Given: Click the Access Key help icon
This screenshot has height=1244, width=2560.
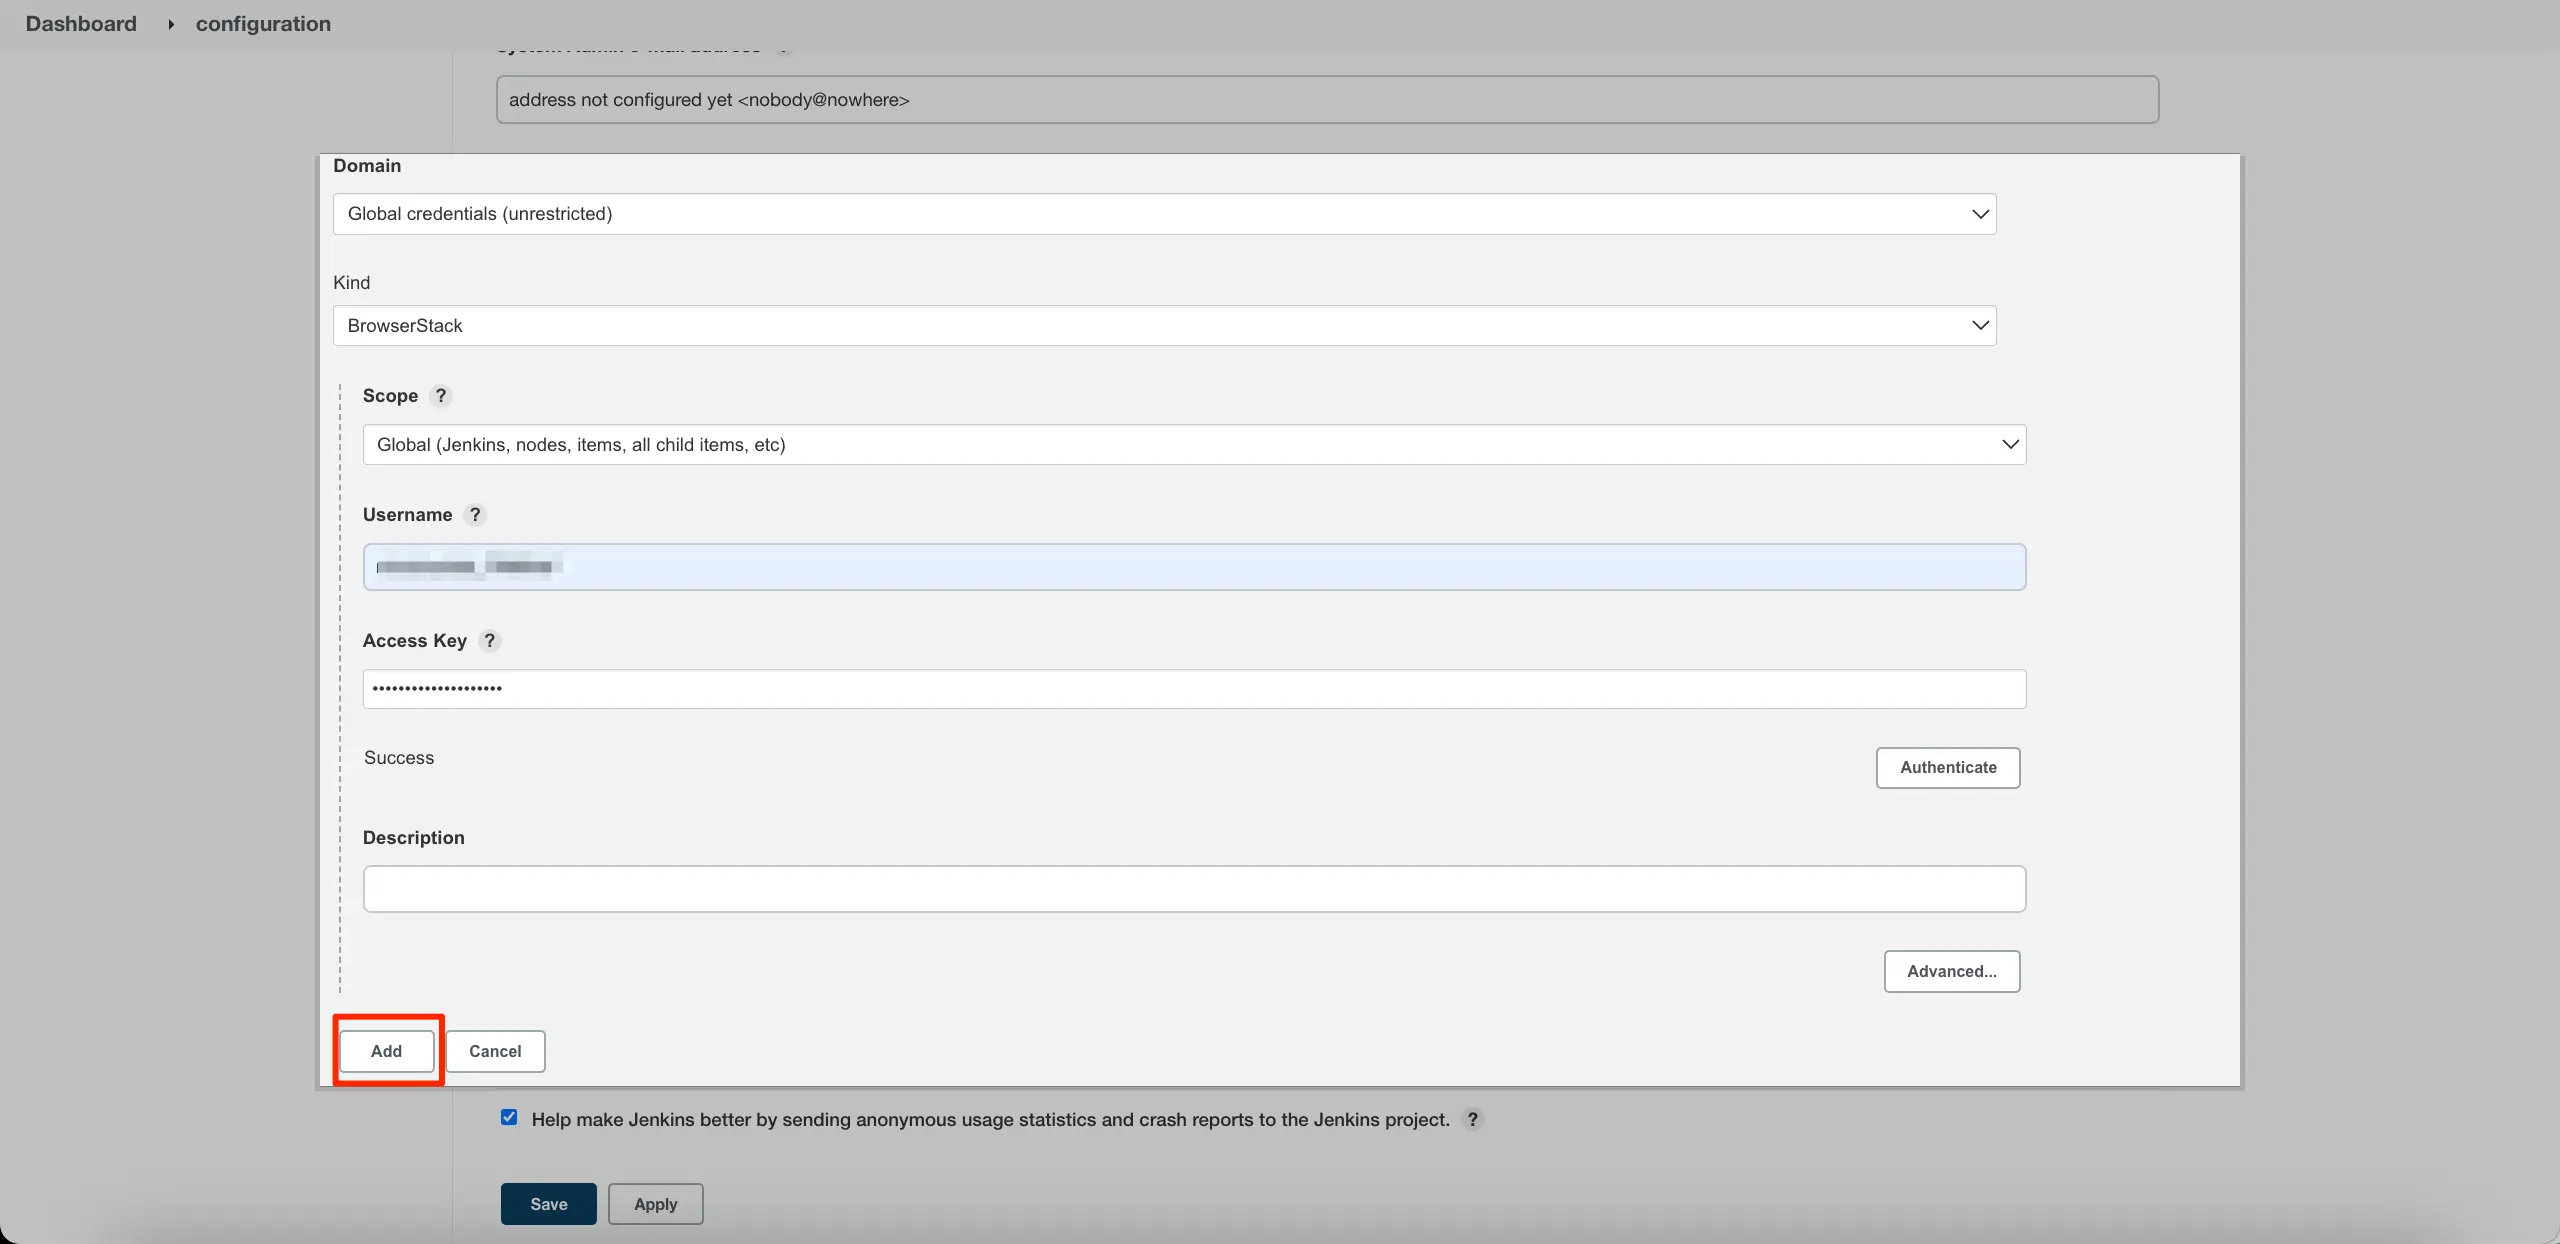Looking at the screenshot, I should [489, 640].
